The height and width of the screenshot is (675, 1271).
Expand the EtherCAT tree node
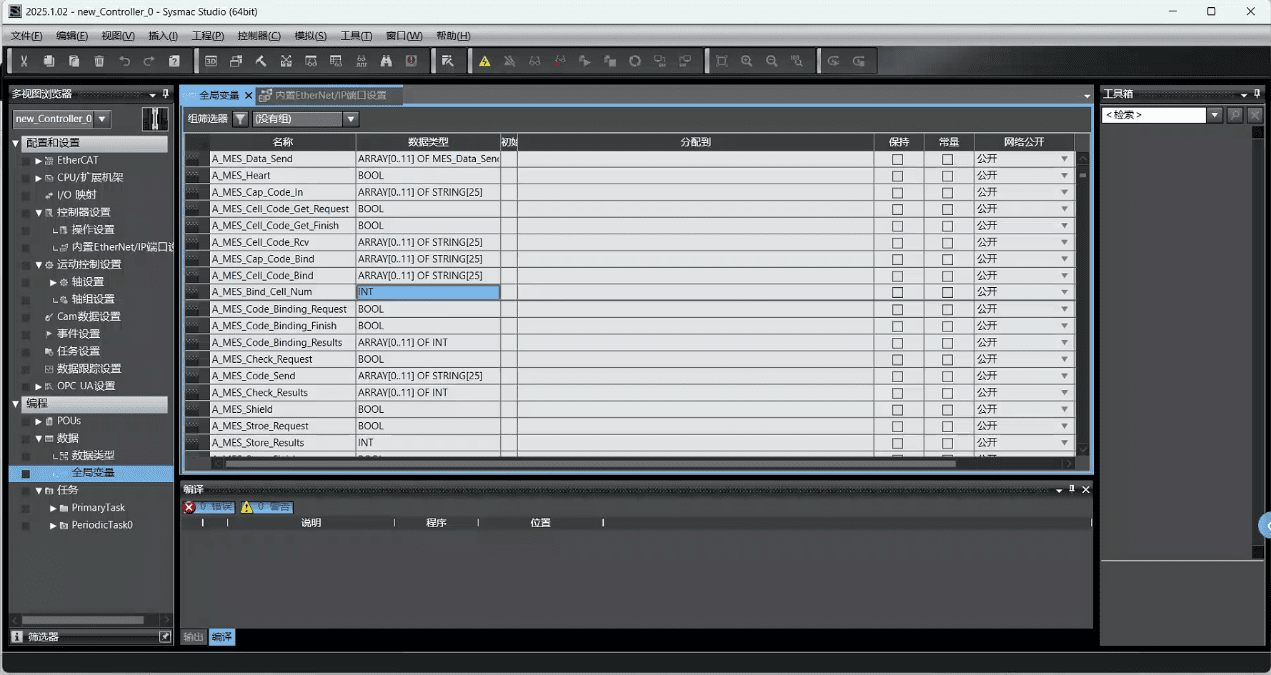(39, 161)
